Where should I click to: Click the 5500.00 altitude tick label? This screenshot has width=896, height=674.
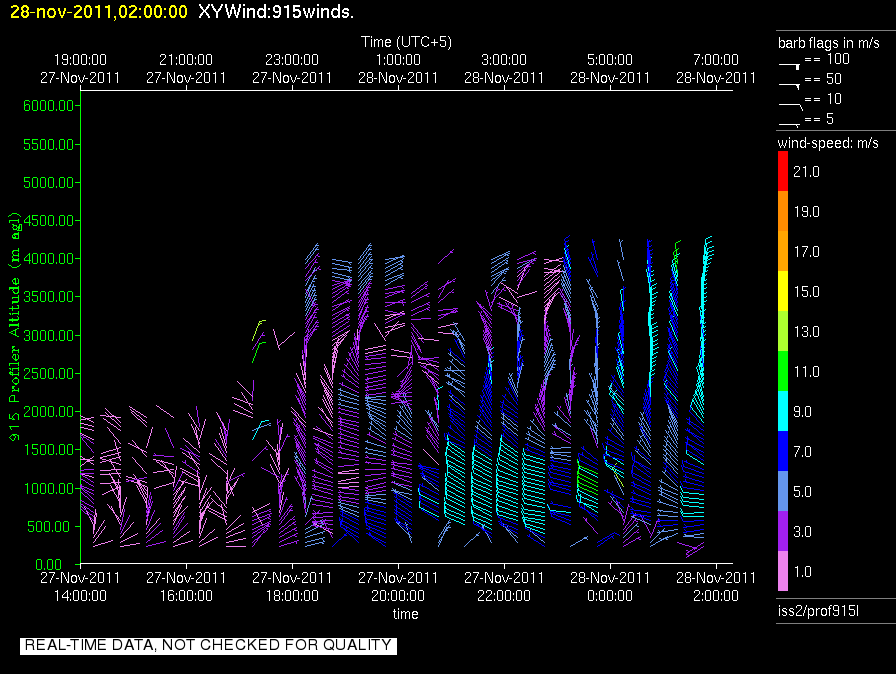pyautogui.click(x=49, y=145)
